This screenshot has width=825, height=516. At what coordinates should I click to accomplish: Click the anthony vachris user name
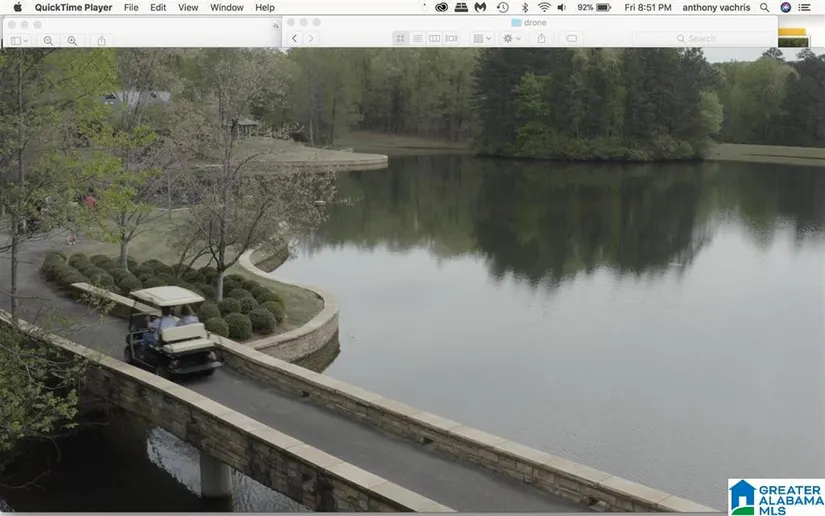(x=716, y=7)
